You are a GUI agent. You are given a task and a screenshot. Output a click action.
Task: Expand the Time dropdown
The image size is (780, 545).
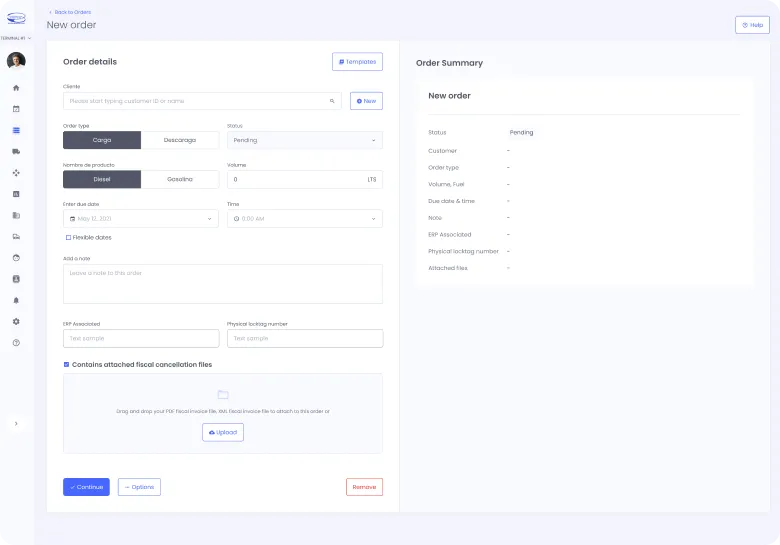pyautogui.click(x=304, y=218)
